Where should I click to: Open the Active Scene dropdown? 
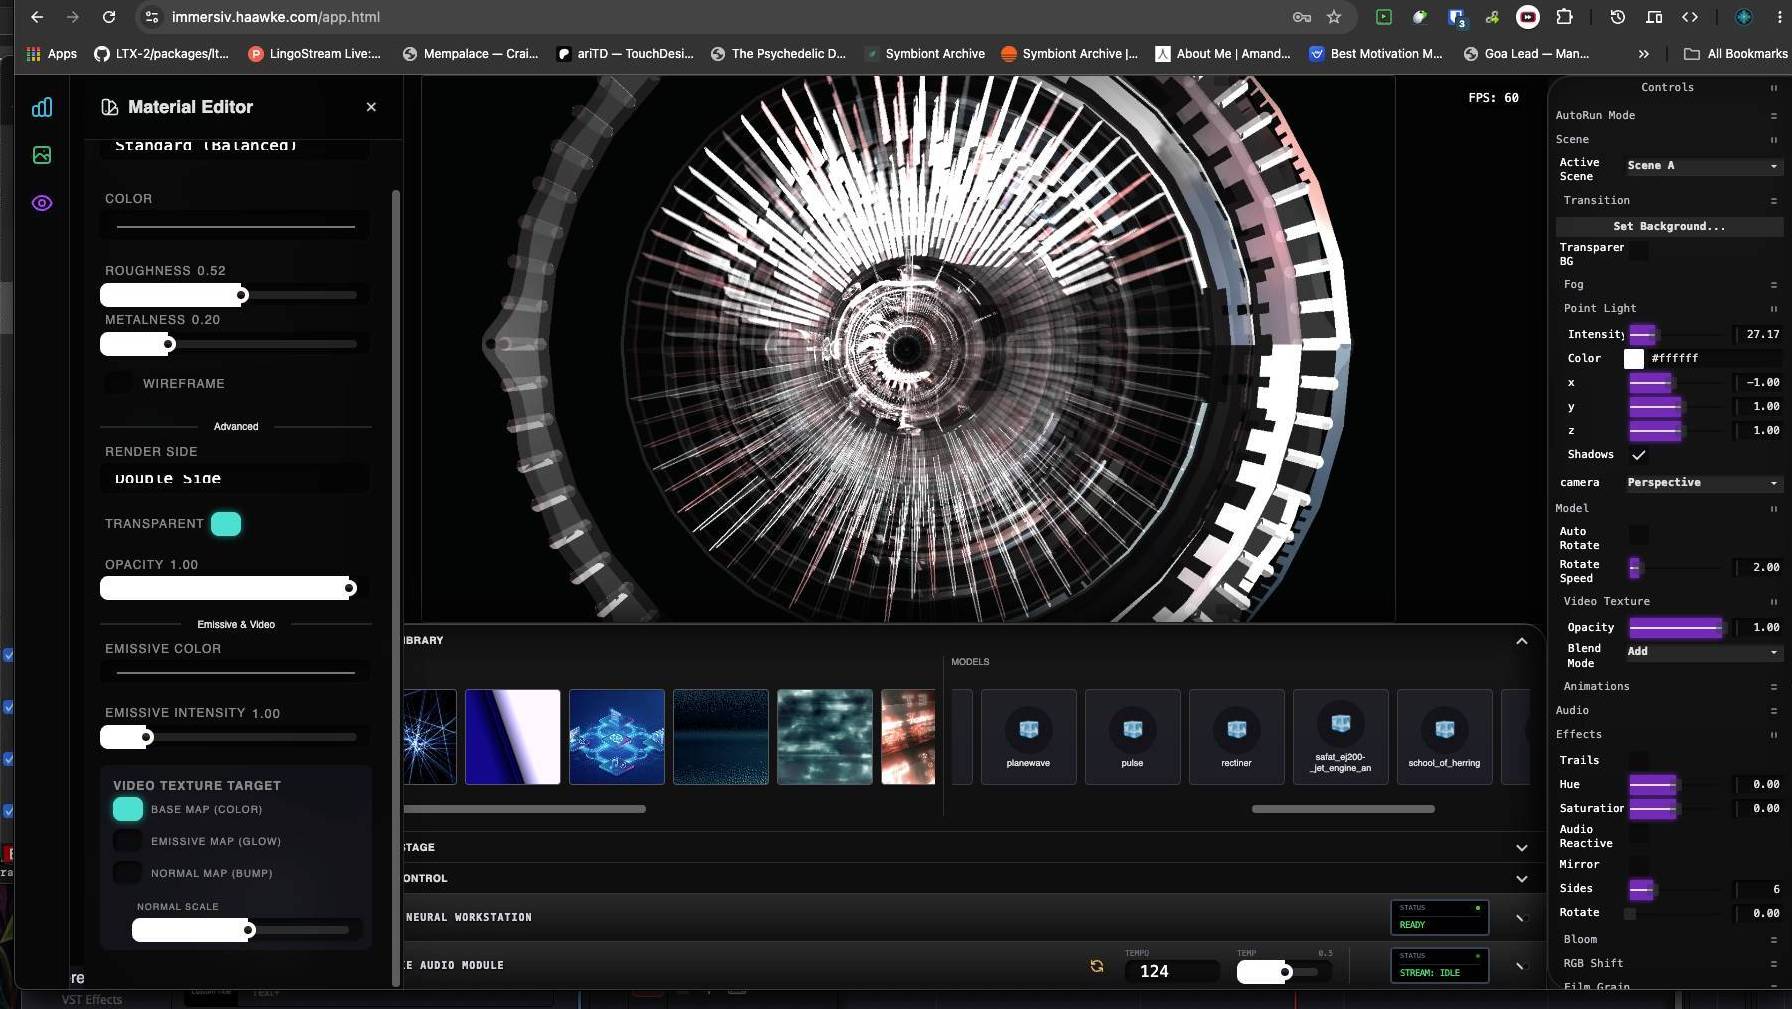1703,166
